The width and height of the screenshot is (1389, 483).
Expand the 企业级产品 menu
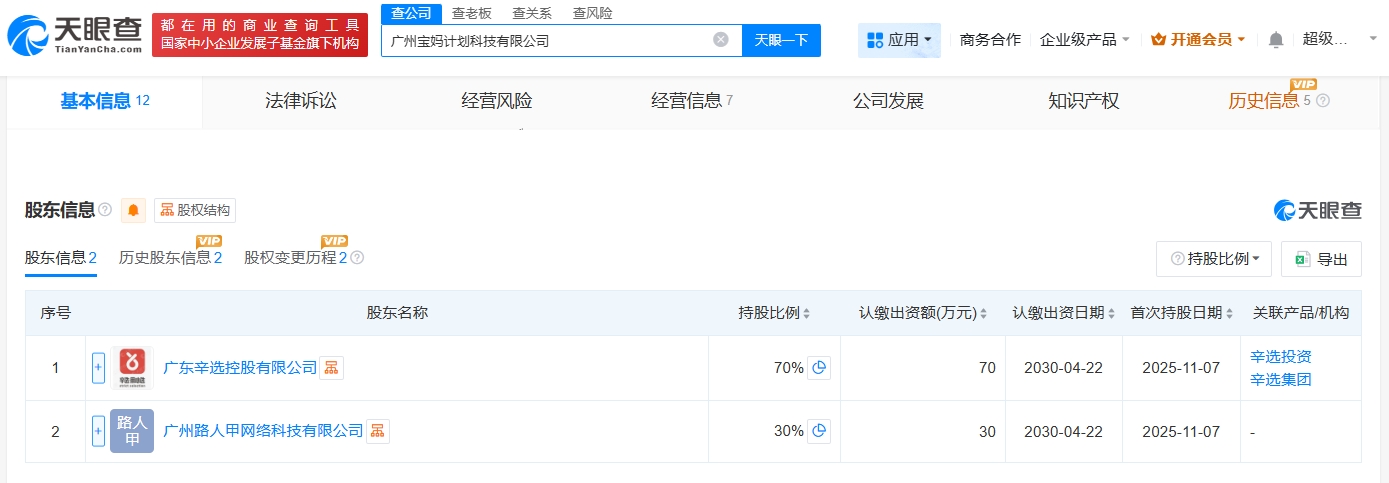1084,40
